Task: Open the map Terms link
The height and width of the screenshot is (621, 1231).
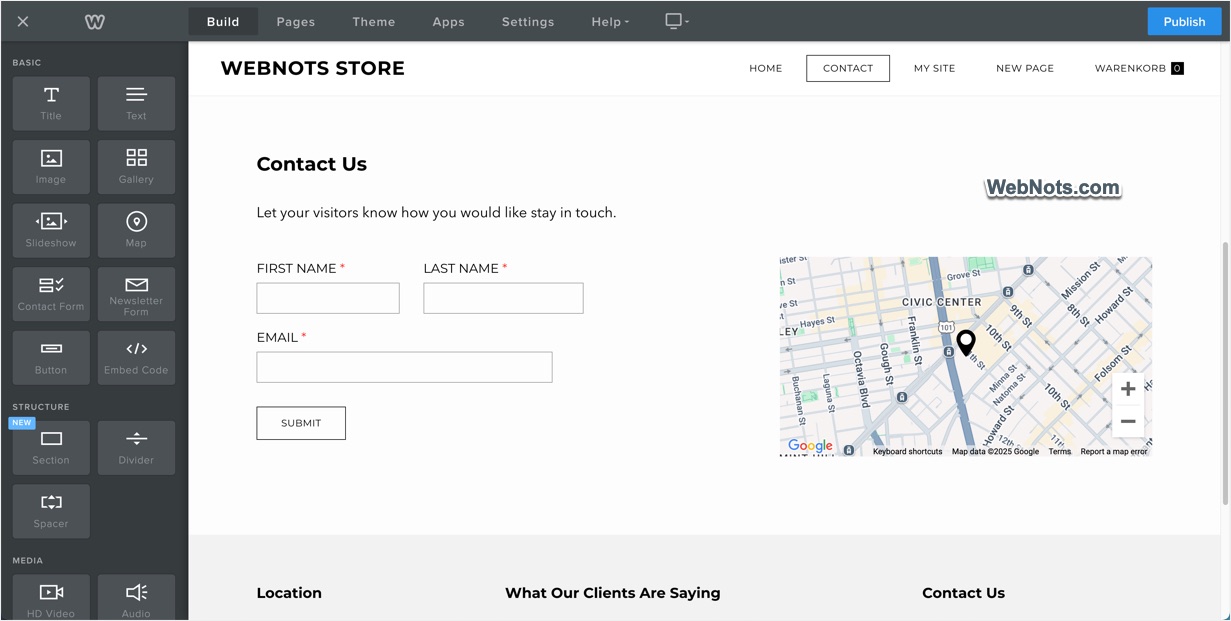Action: point(1059,452)
